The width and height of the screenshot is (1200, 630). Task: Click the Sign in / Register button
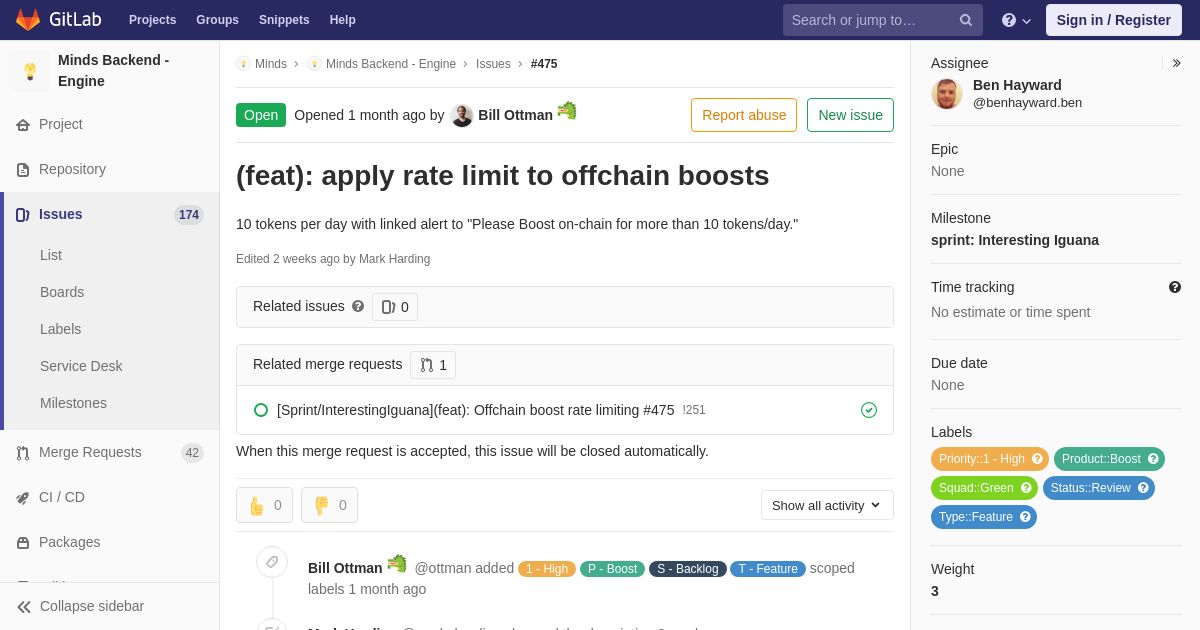pos(1113,20)
